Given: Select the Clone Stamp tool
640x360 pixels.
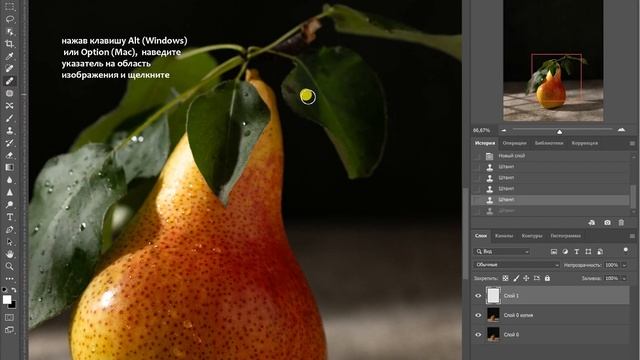Looking at the screenshot, I should [x=9, y=131].
